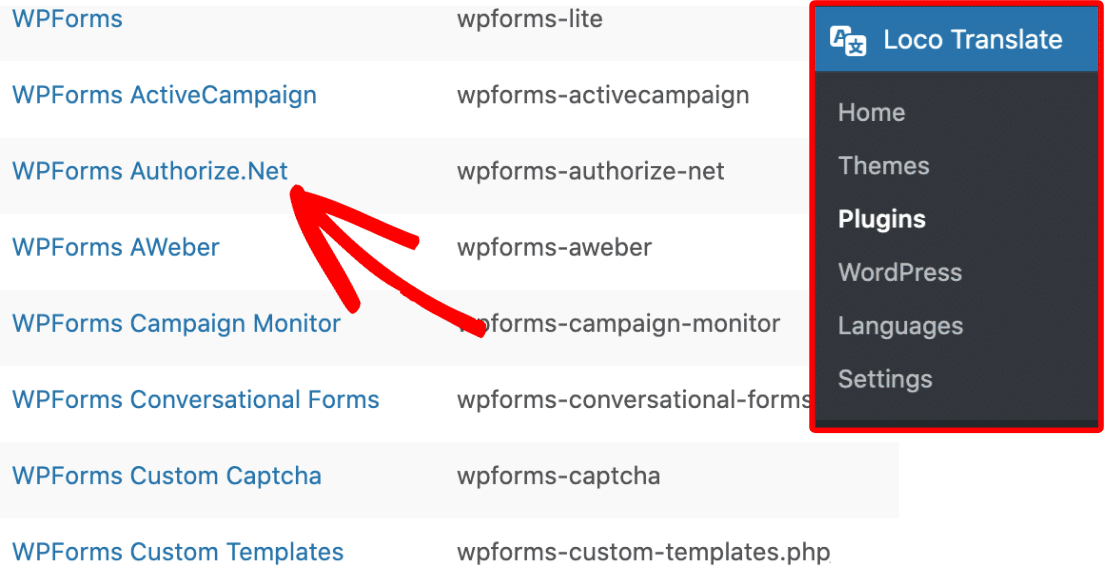Open the Loco Translate header banner
Image resolution: width=1116 pixels, height=587 pixels.
955,40
